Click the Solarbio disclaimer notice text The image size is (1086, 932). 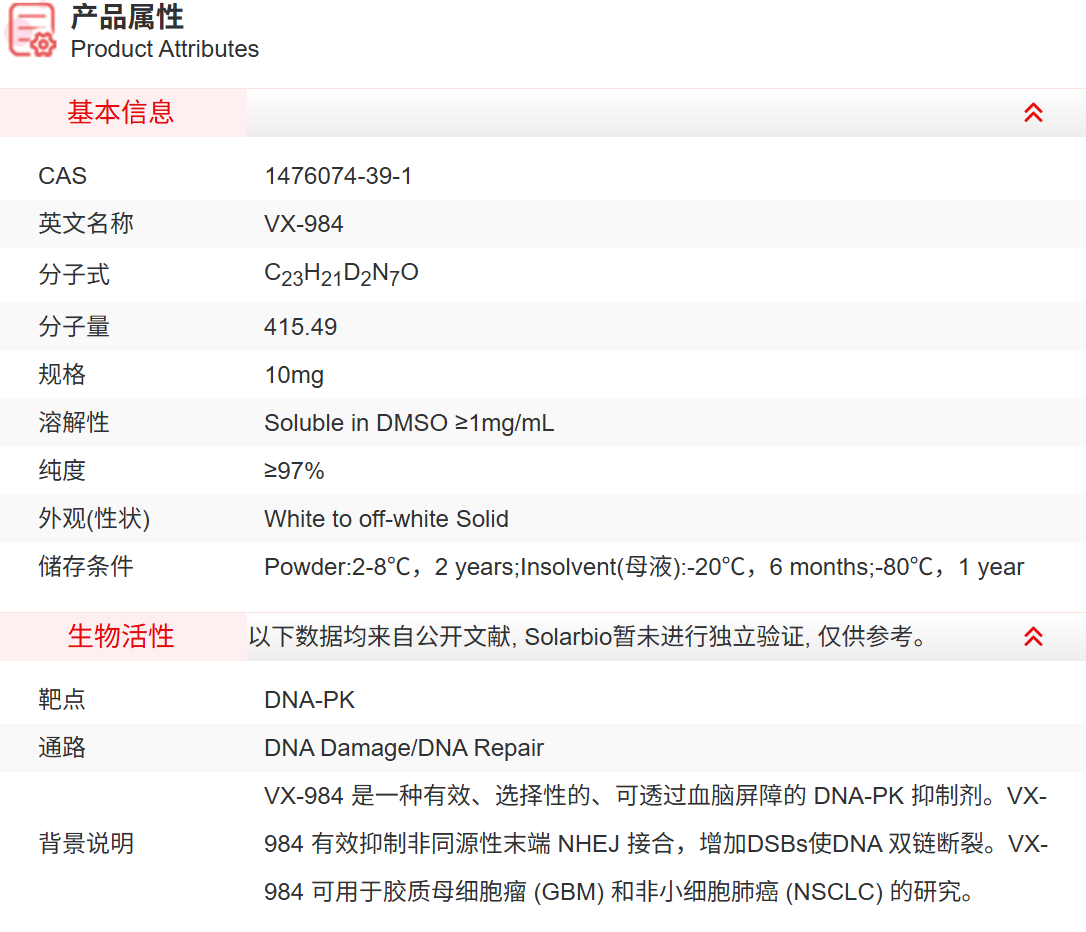tap(587, 636)
